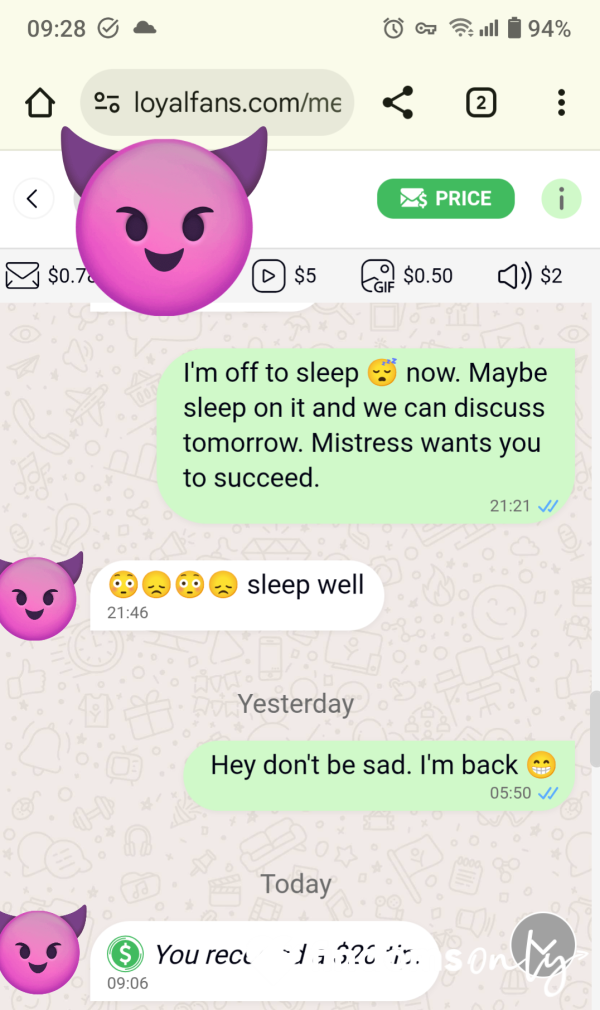Tap the devil avatar beside sleep well message
600x1010 pixels.
(40, 597)
